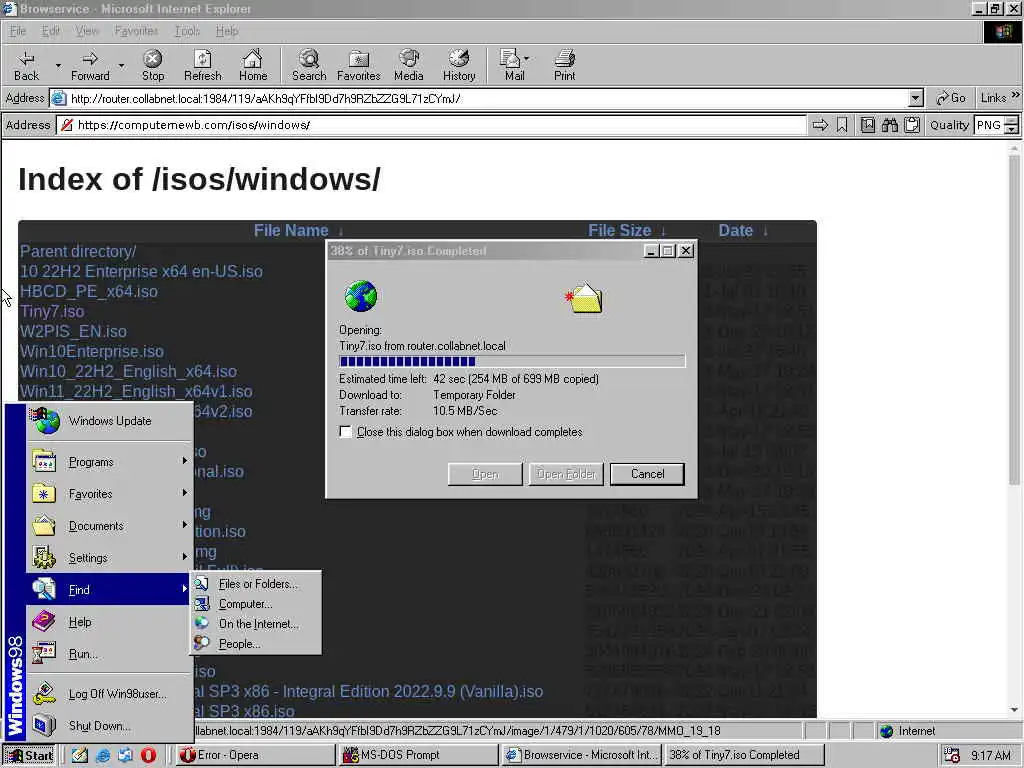Click Show Desktop quick launch icon
The height and width of the screenshot is (768, 1024).
coord(80,755)
